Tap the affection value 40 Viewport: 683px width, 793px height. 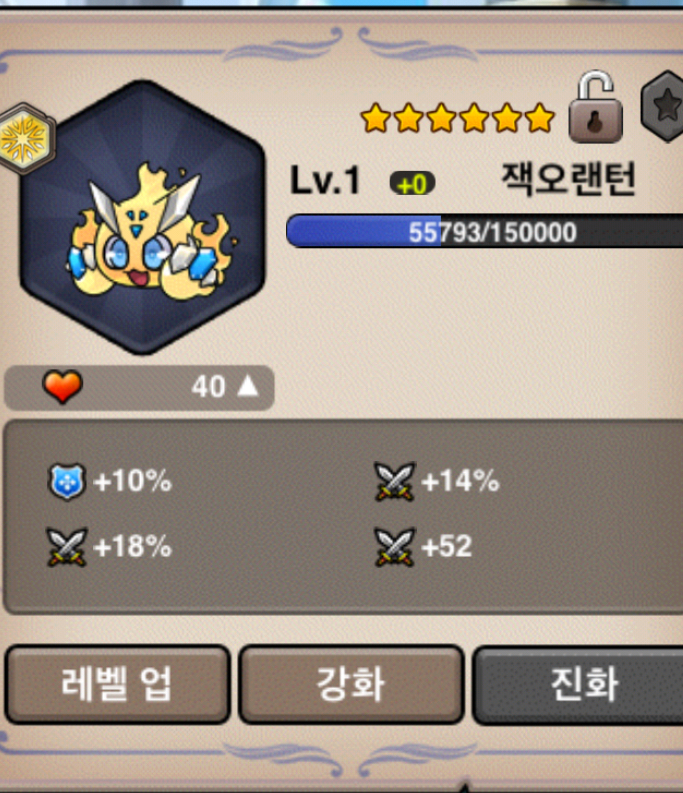tap(208, 386)
